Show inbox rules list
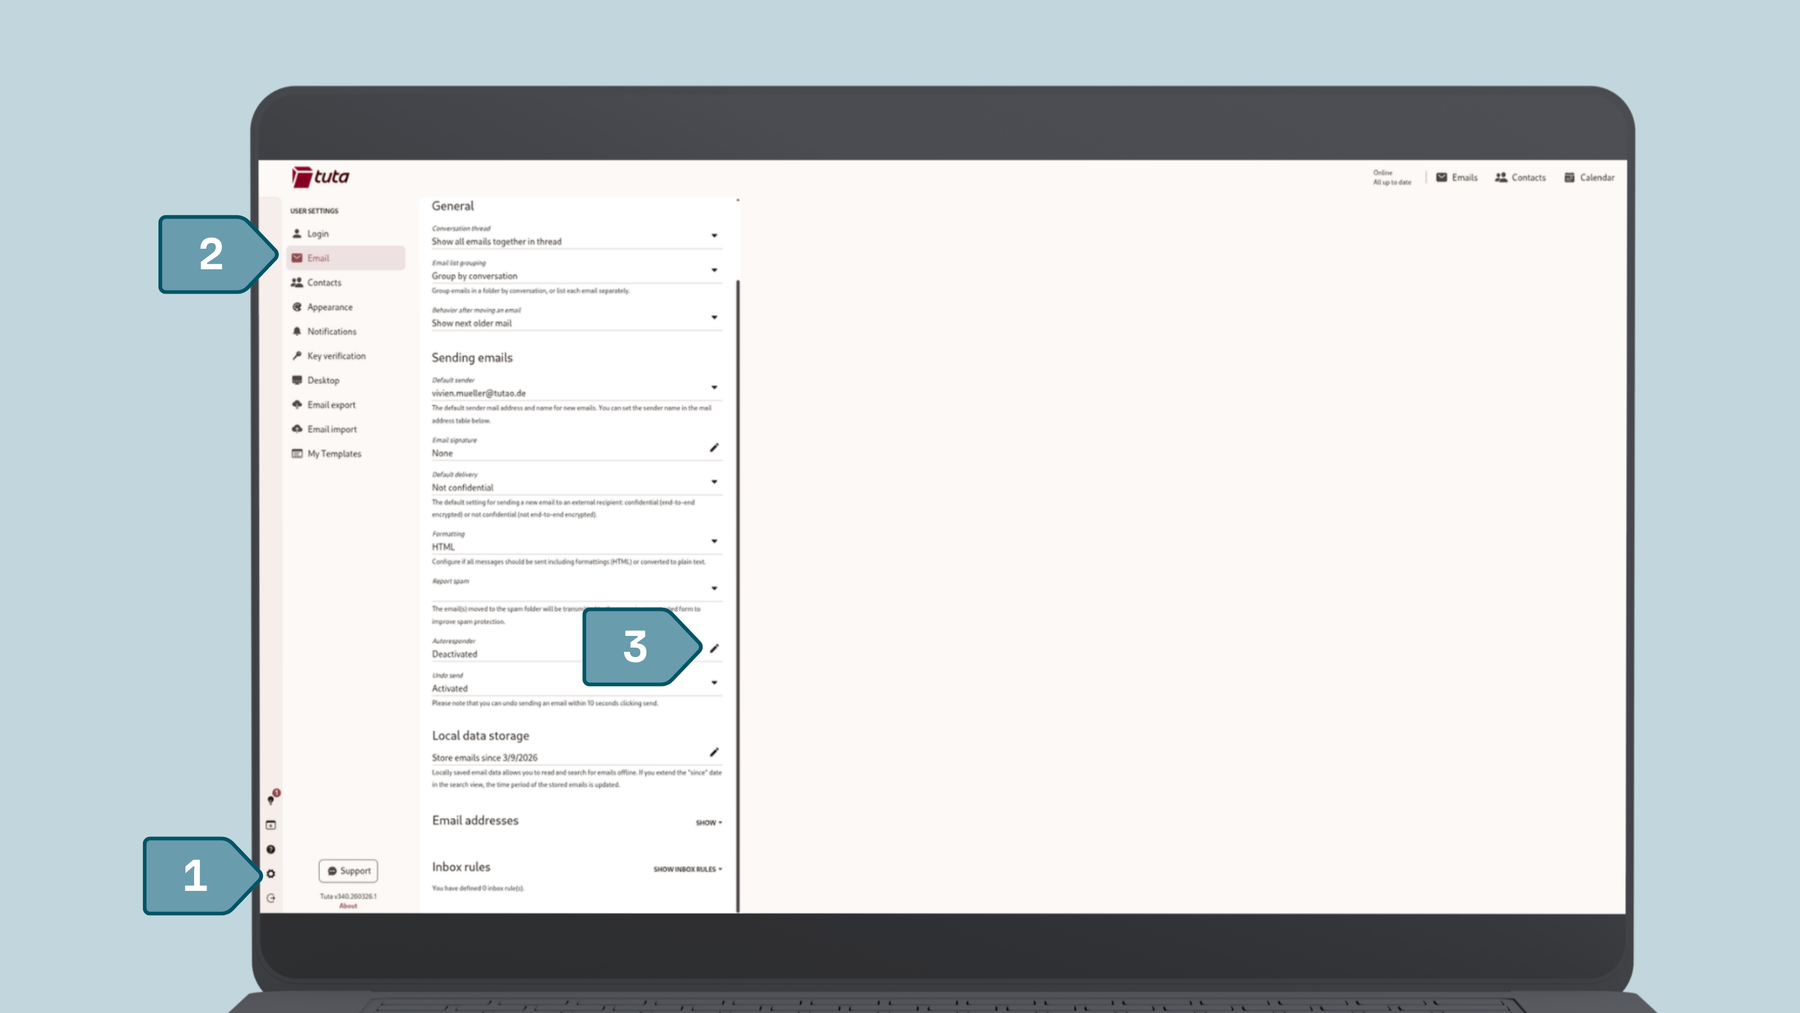 687,869
